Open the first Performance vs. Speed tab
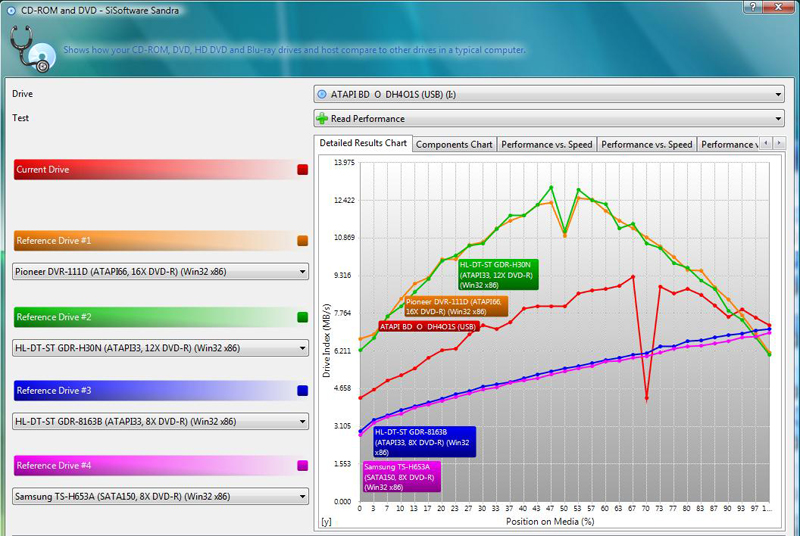Viewport: 800px width, 536px height. [546, 144]
